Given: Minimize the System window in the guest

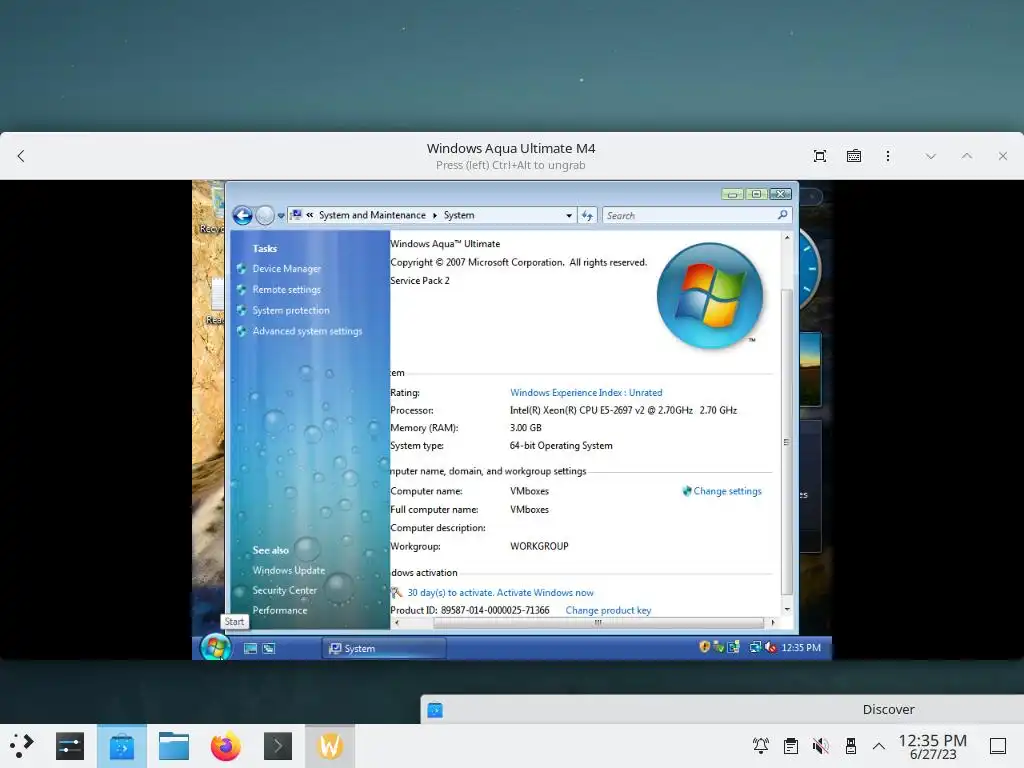Looking at the screenshot, I should pos(732,194).
